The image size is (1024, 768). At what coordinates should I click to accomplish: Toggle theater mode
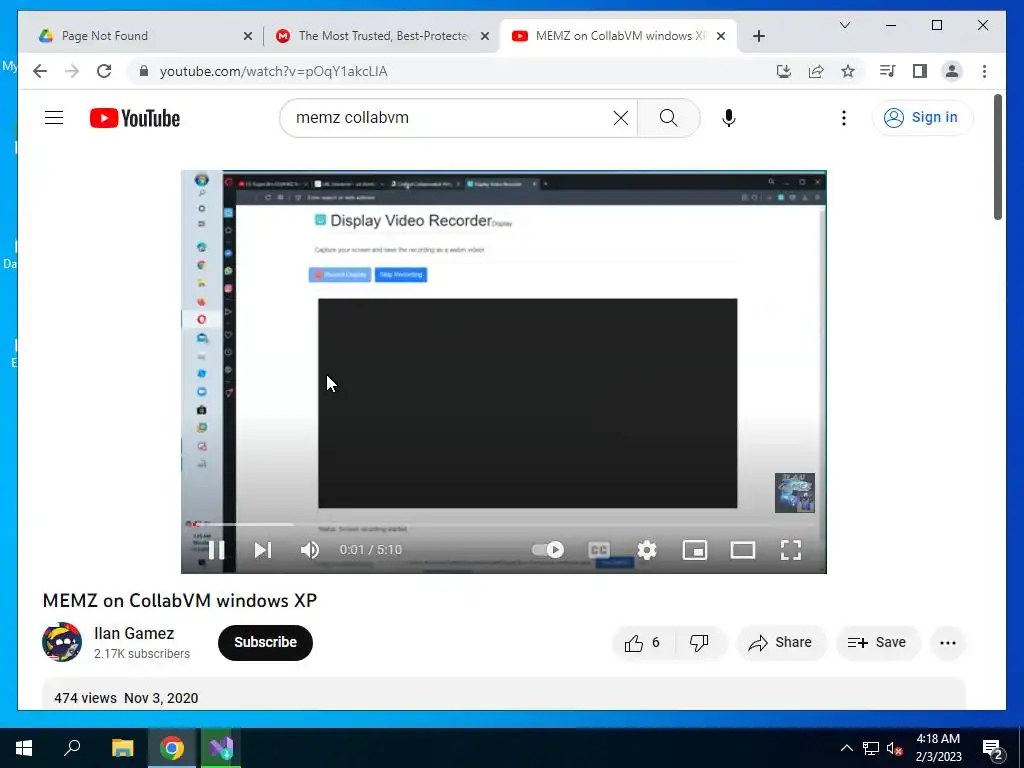[x=743, y=550]
